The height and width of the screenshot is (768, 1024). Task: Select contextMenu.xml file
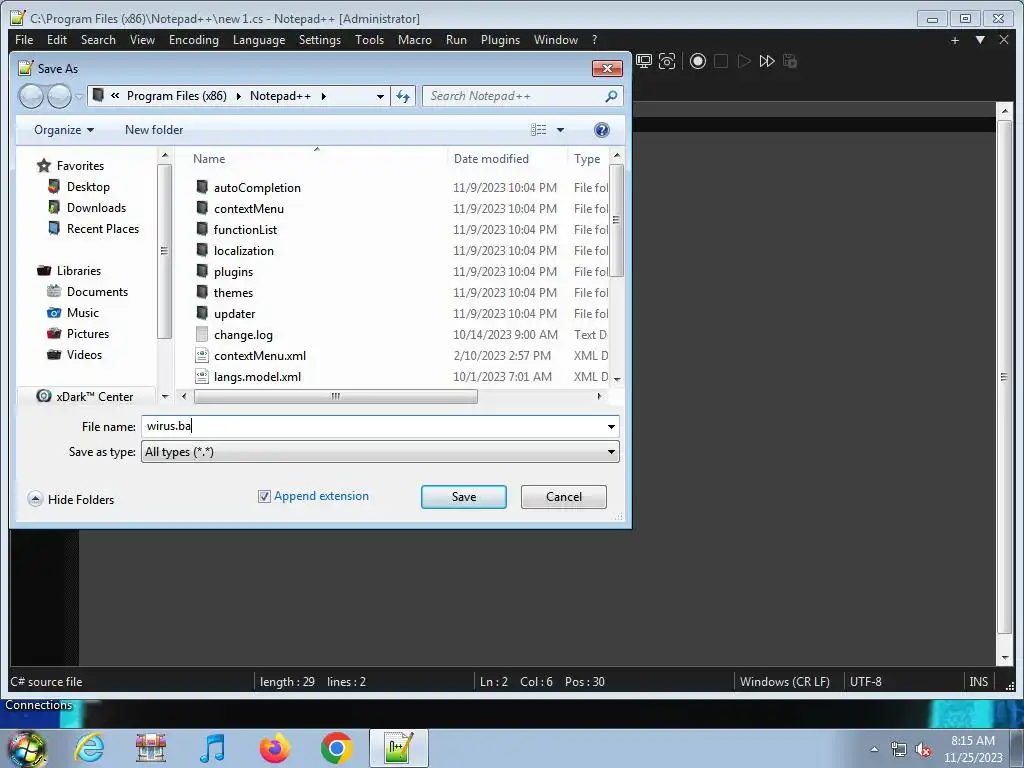pos(260,355)
